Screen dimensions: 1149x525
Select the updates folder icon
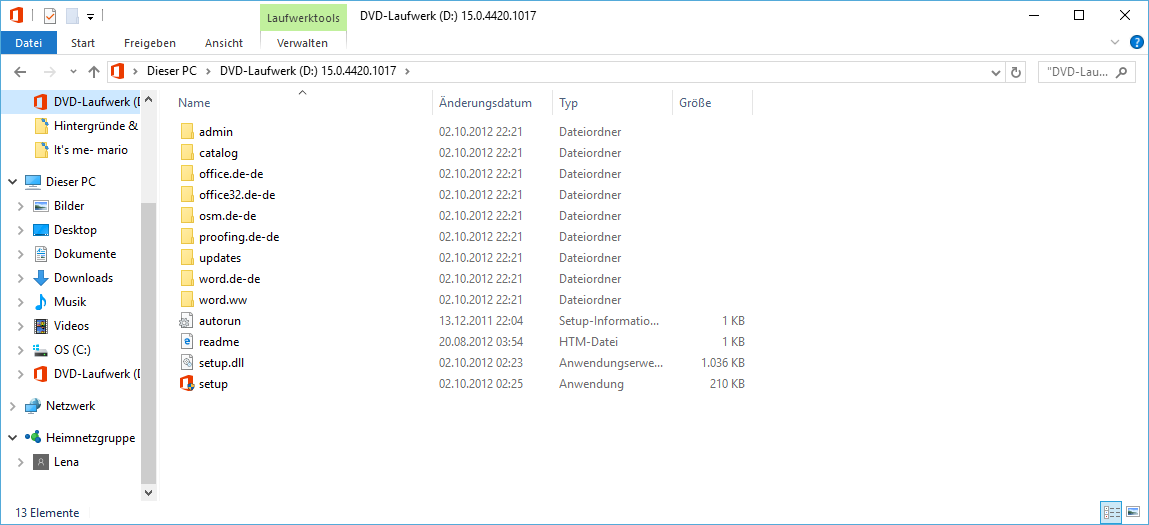point(186,258)
